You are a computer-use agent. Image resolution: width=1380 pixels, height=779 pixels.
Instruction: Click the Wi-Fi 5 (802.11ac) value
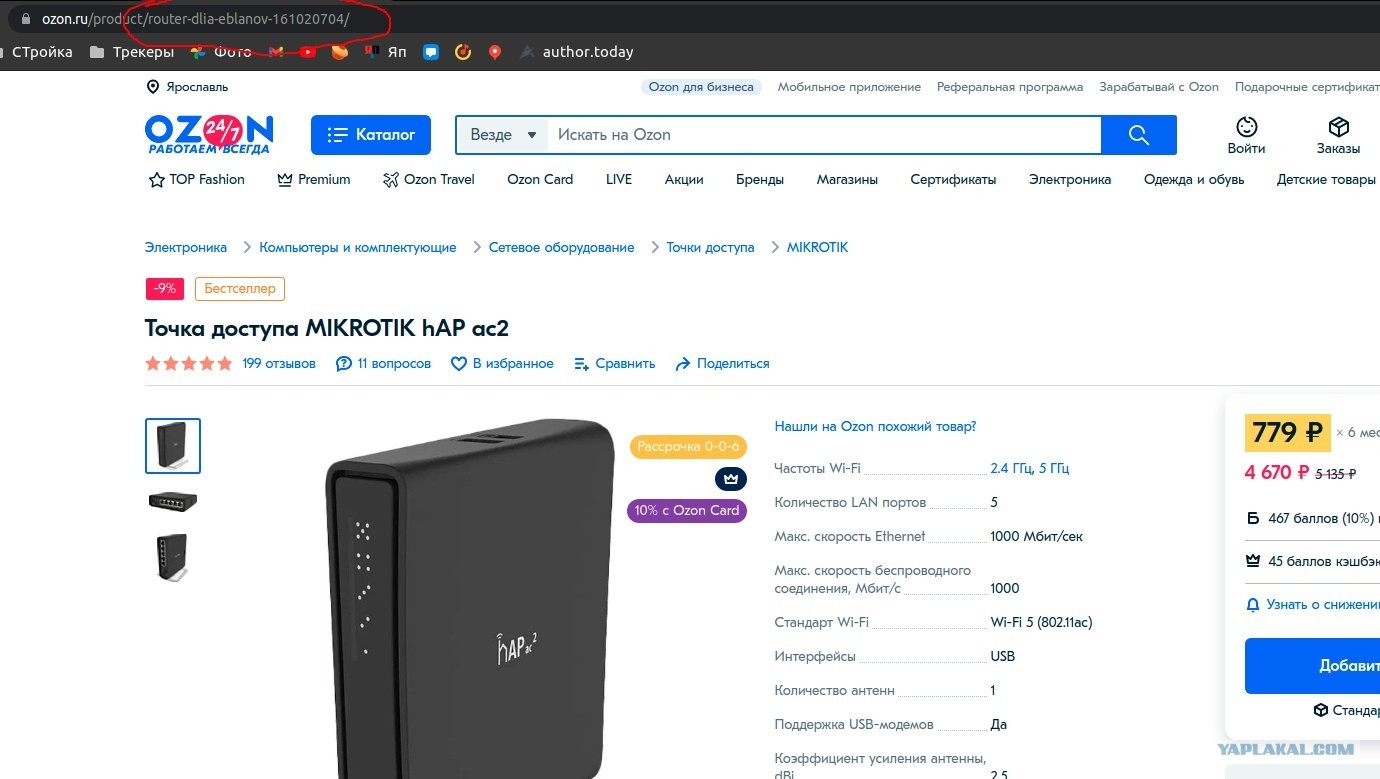tap(1041, 622)
